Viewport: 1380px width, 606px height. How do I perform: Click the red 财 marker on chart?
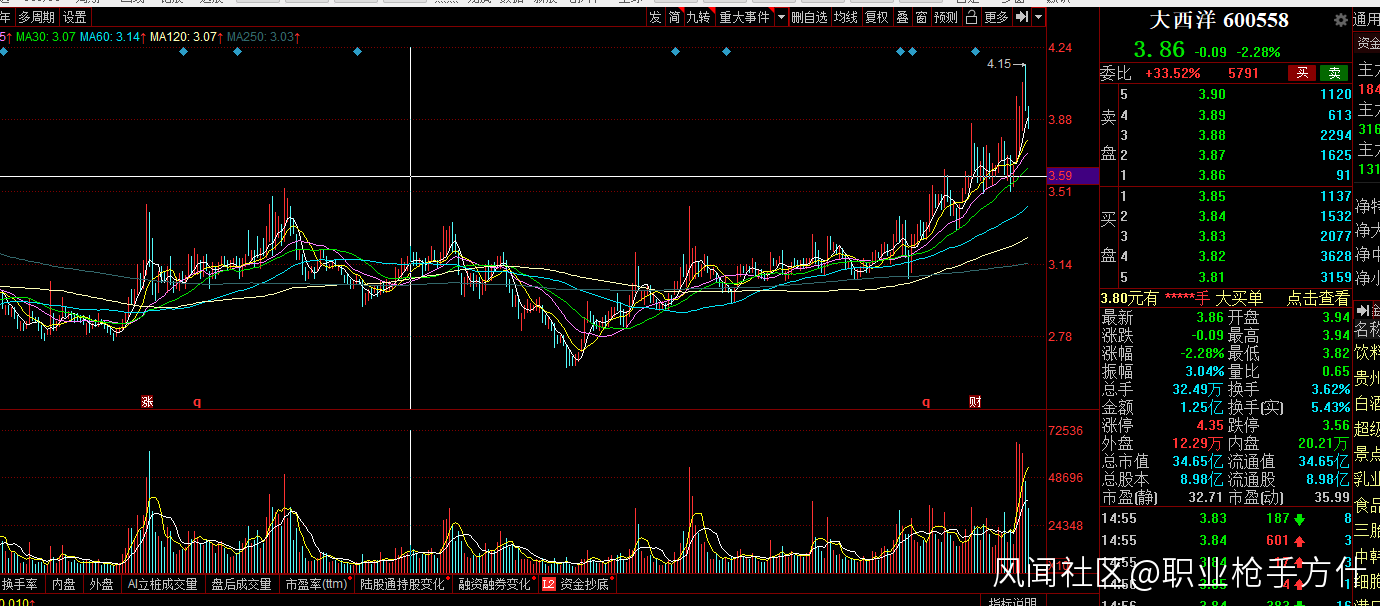click(x=975, y=402)
